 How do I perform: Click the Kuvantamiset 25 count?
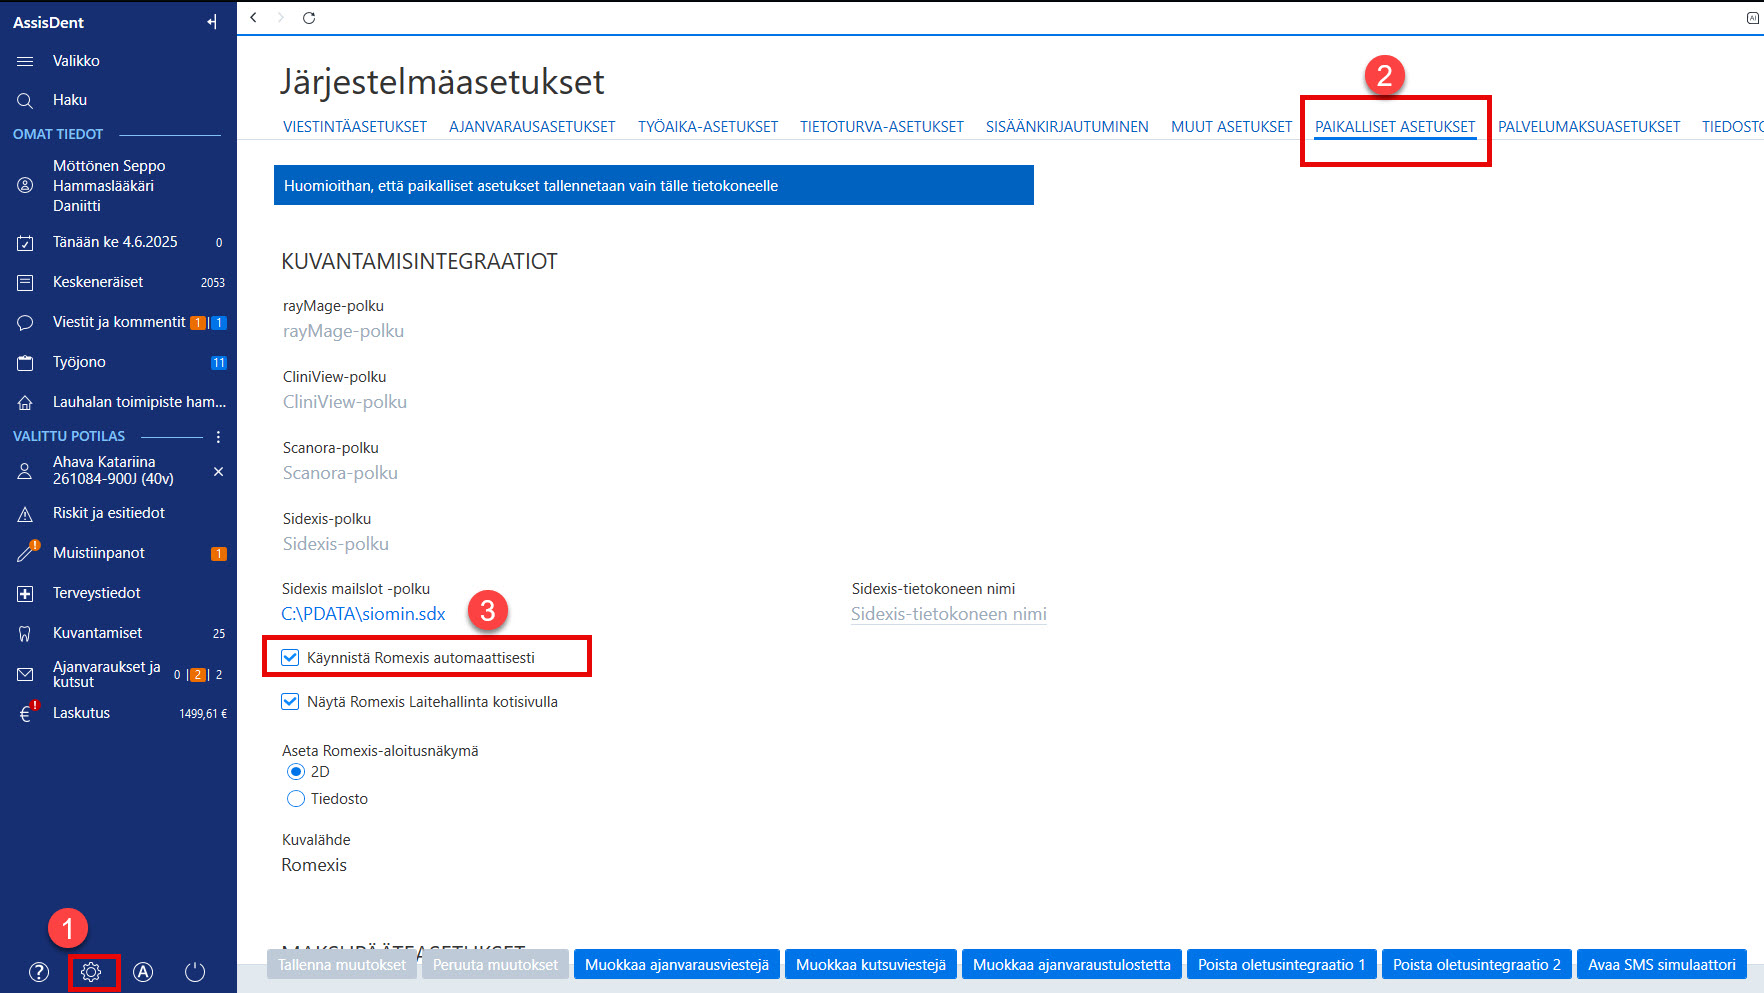pyautogui.click(x=219, y=634)
